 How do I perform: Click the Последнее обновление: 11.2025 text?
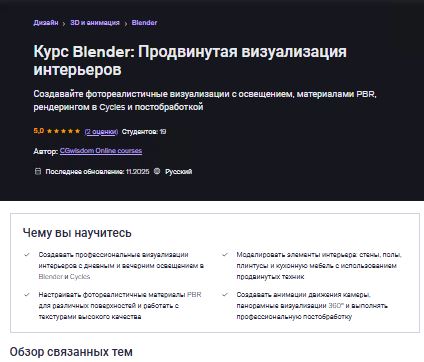coord(97,172)
